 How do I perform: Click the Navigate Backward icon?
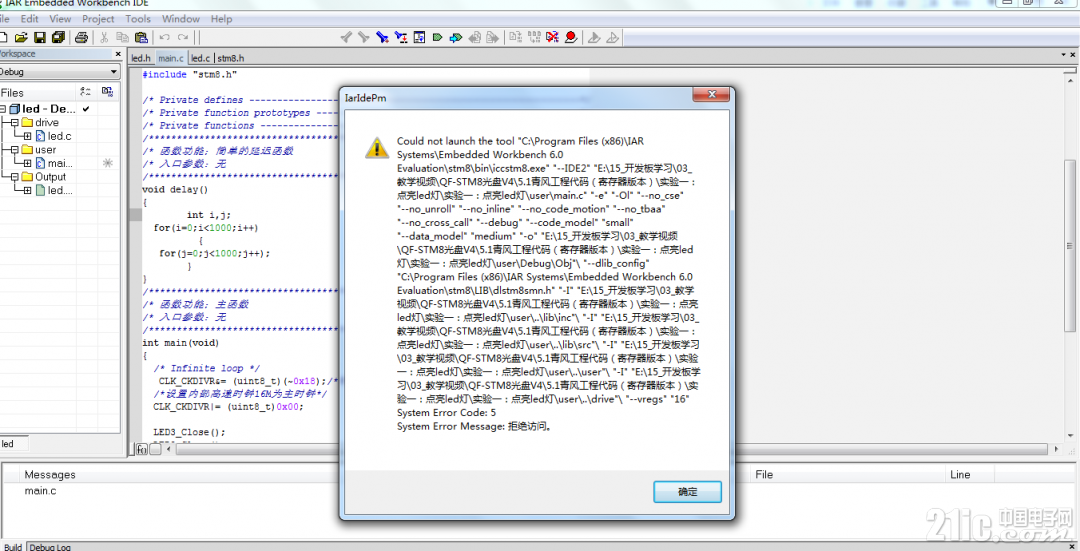tap(475, 37)
